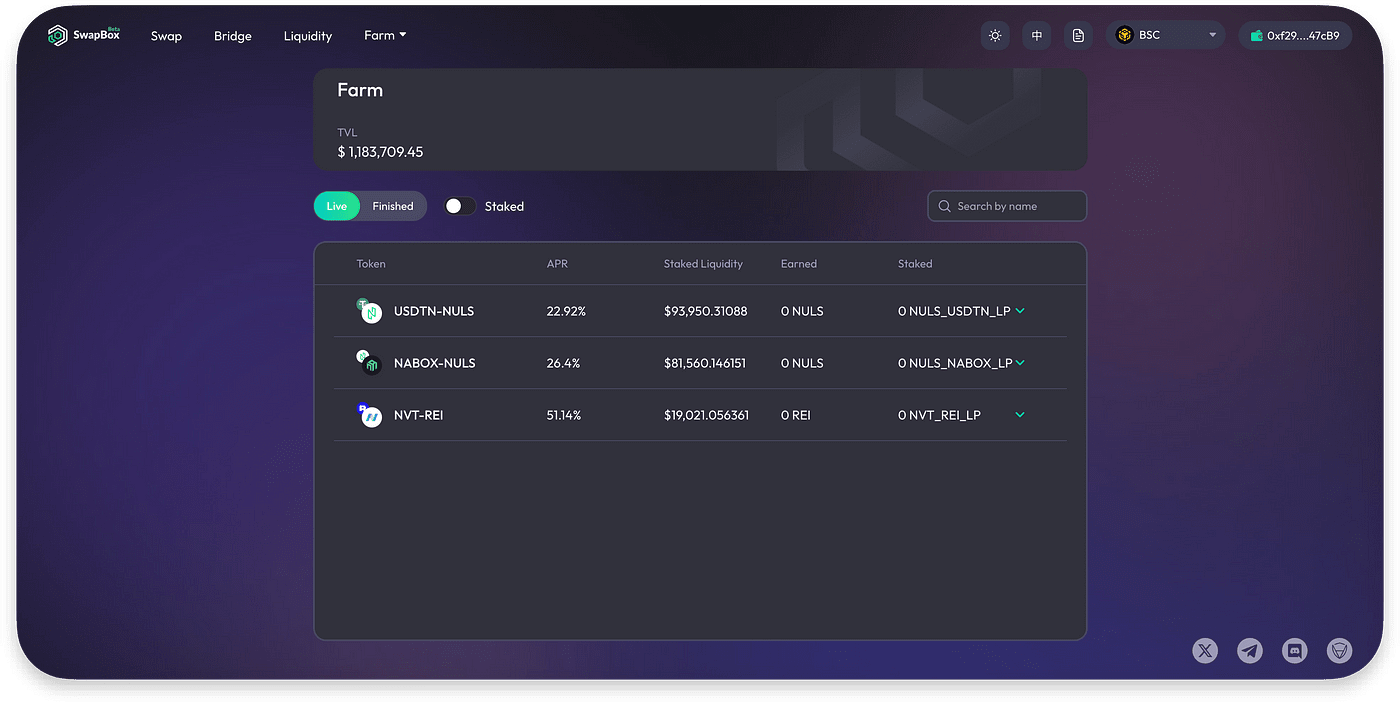Viewport: 1400px width, 707px height.
Task: Click the NABOX-NULS pair name
Action: 435,363
